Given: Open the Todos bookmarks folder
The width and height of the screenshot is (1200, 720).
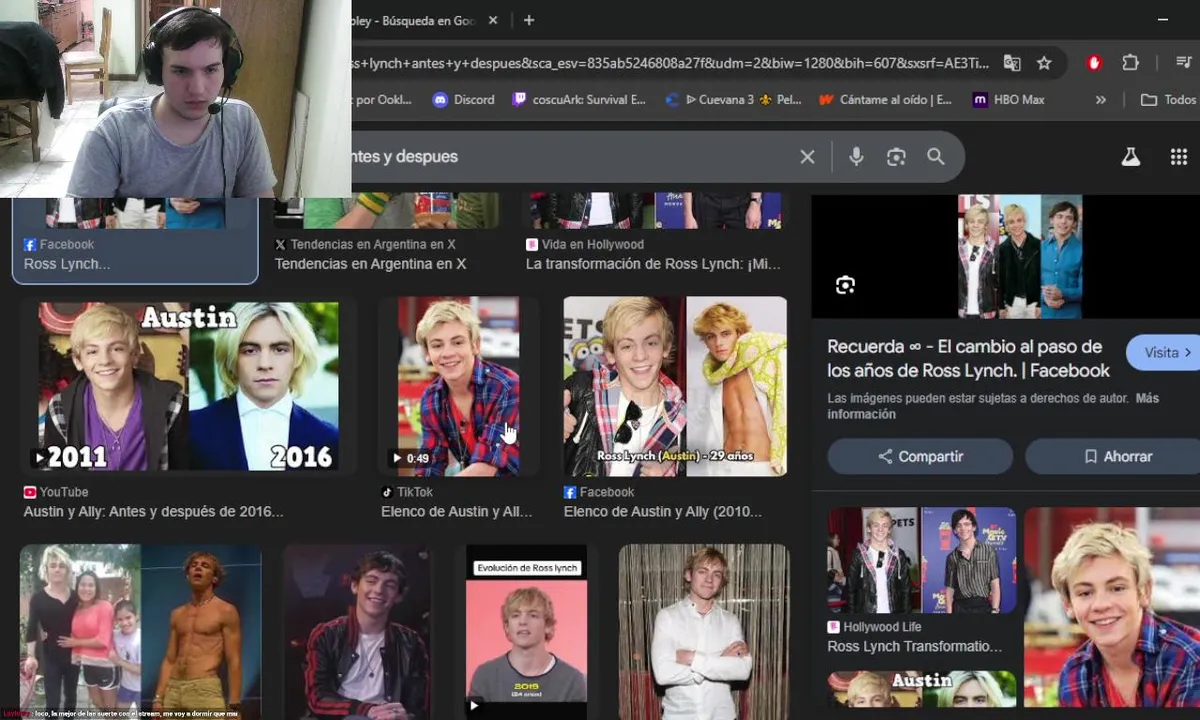Looking at the screenshot, I should (x=1168, y=99).
